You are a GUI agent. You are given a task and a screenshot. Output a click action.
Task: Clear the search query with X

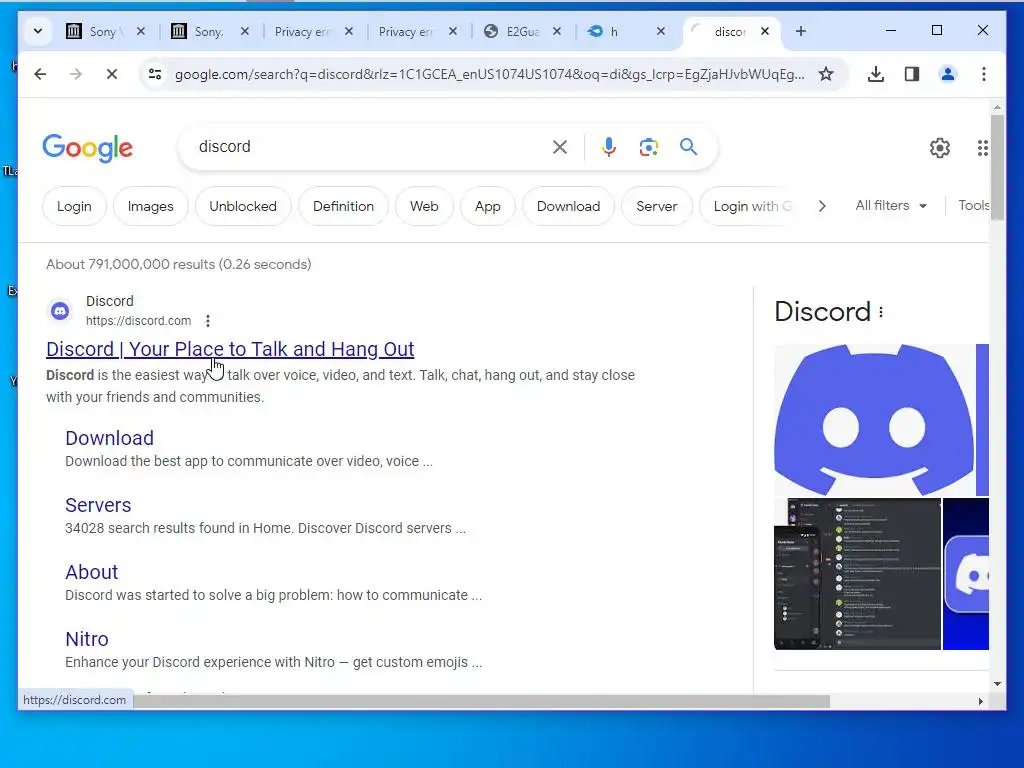(560, 147)
